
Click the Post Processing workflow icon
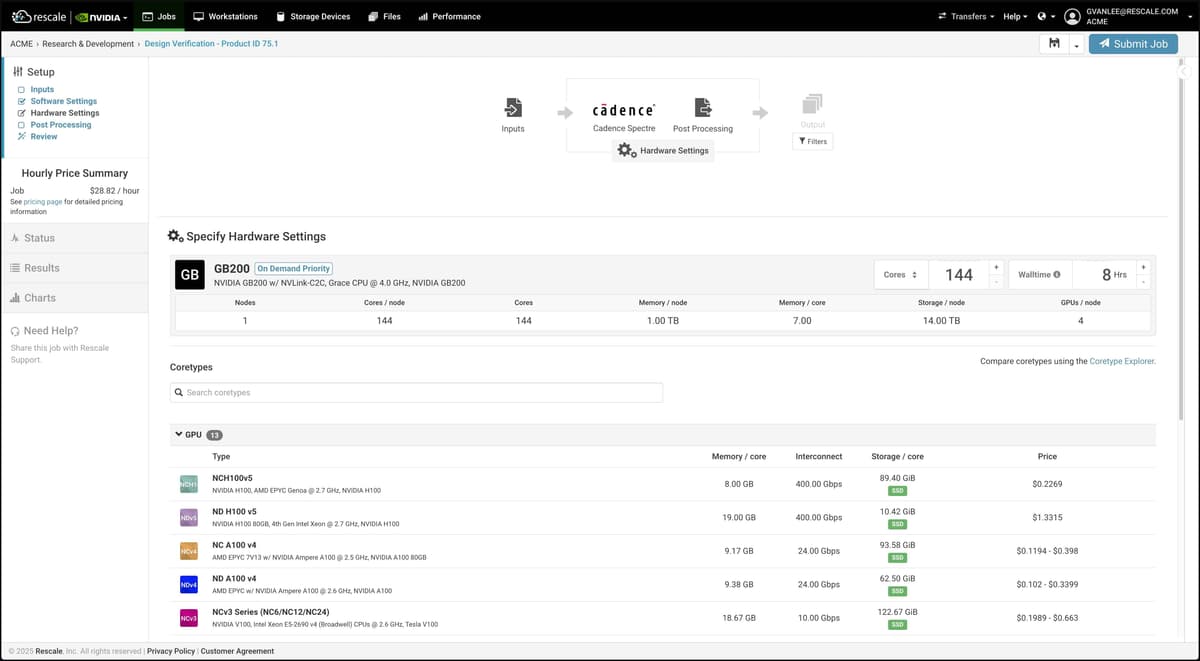click(x=703, y=108)
